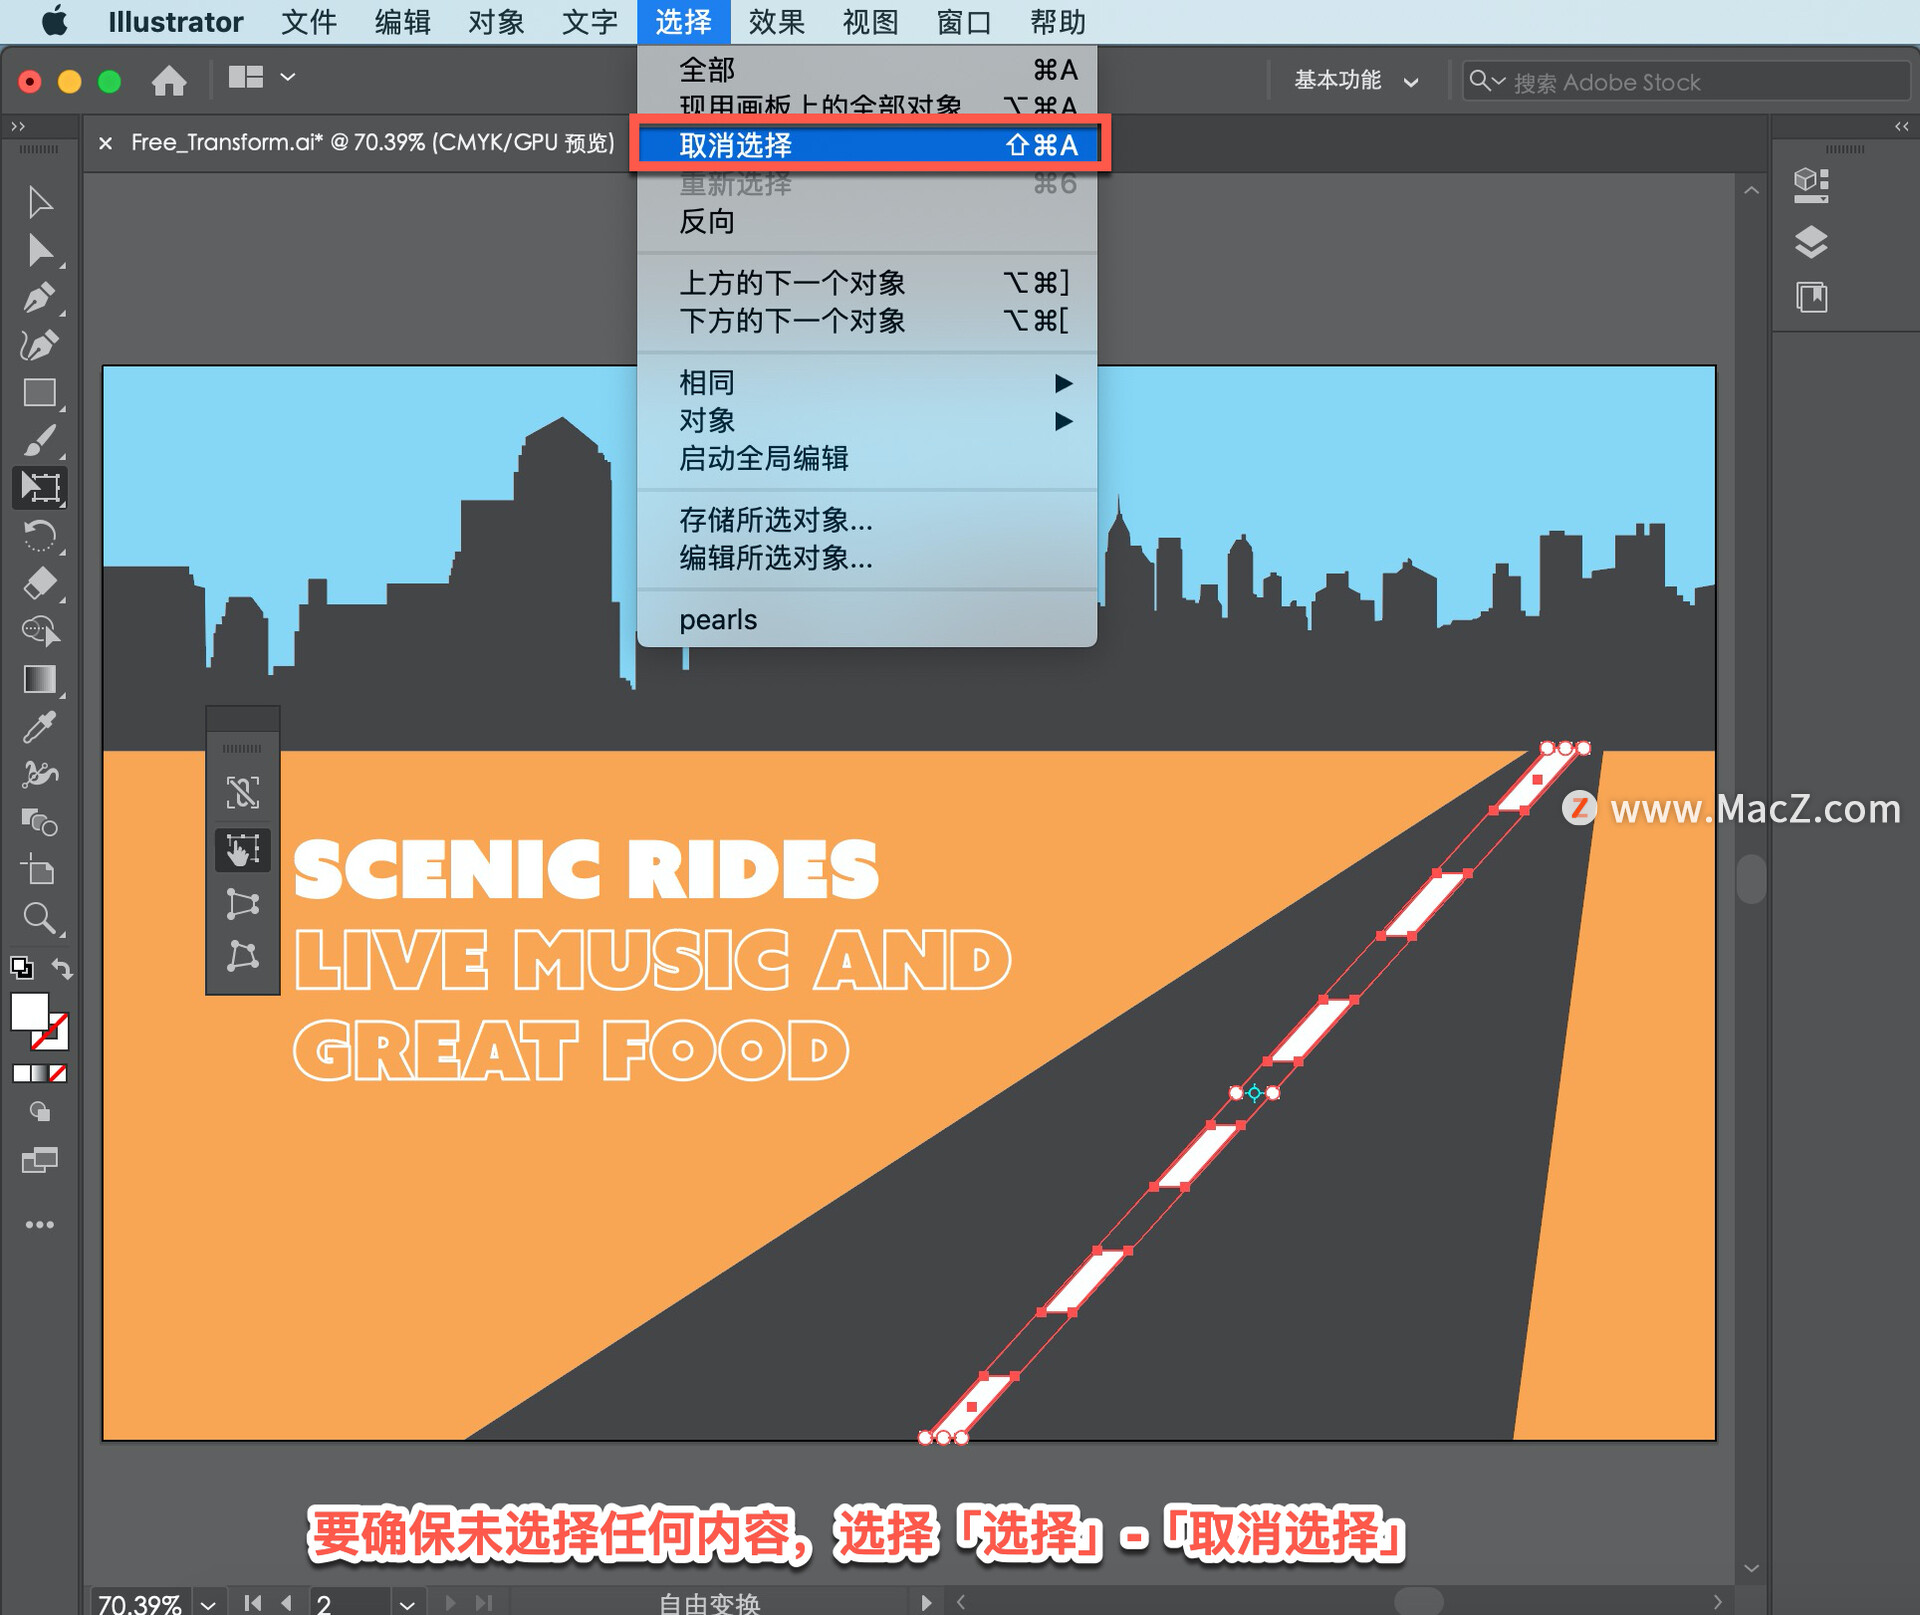This screenshot has height=1615, width=1920.
Task: Choose 全部 to select all
Action: pyautogui.click(x=867, y=70)
